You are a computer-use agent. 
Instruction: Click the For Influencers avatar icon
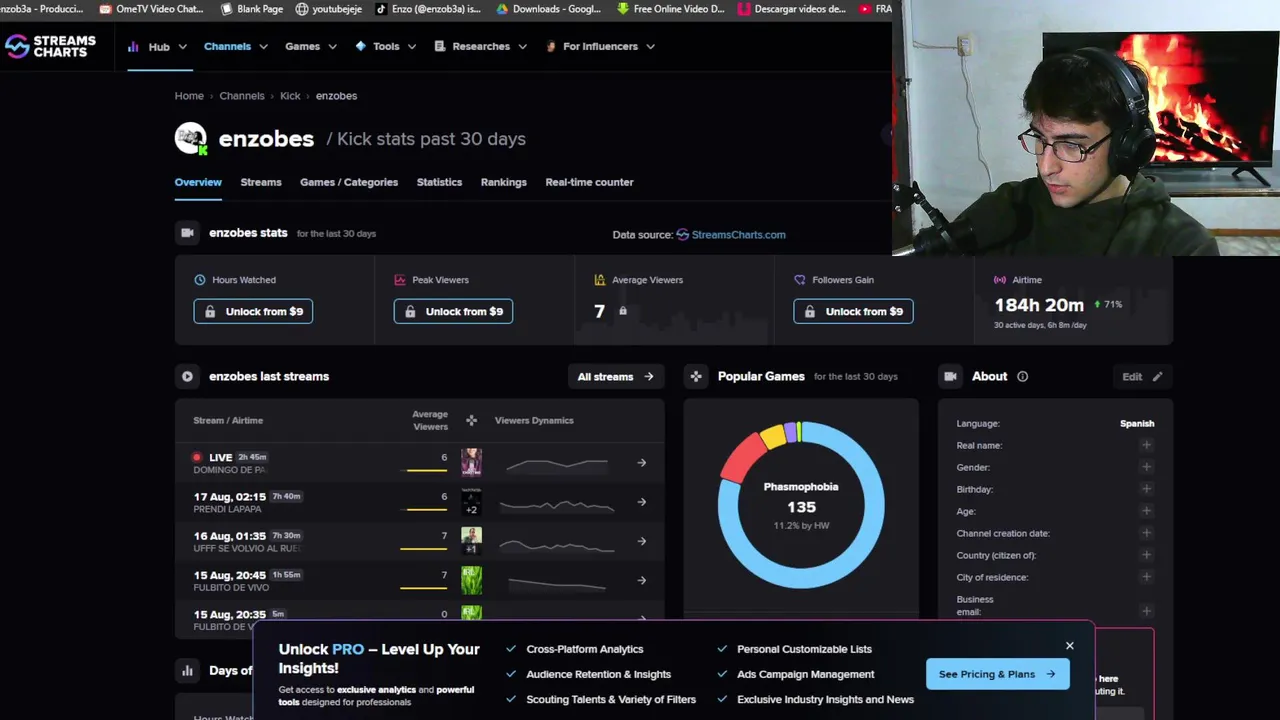point(550,46)
